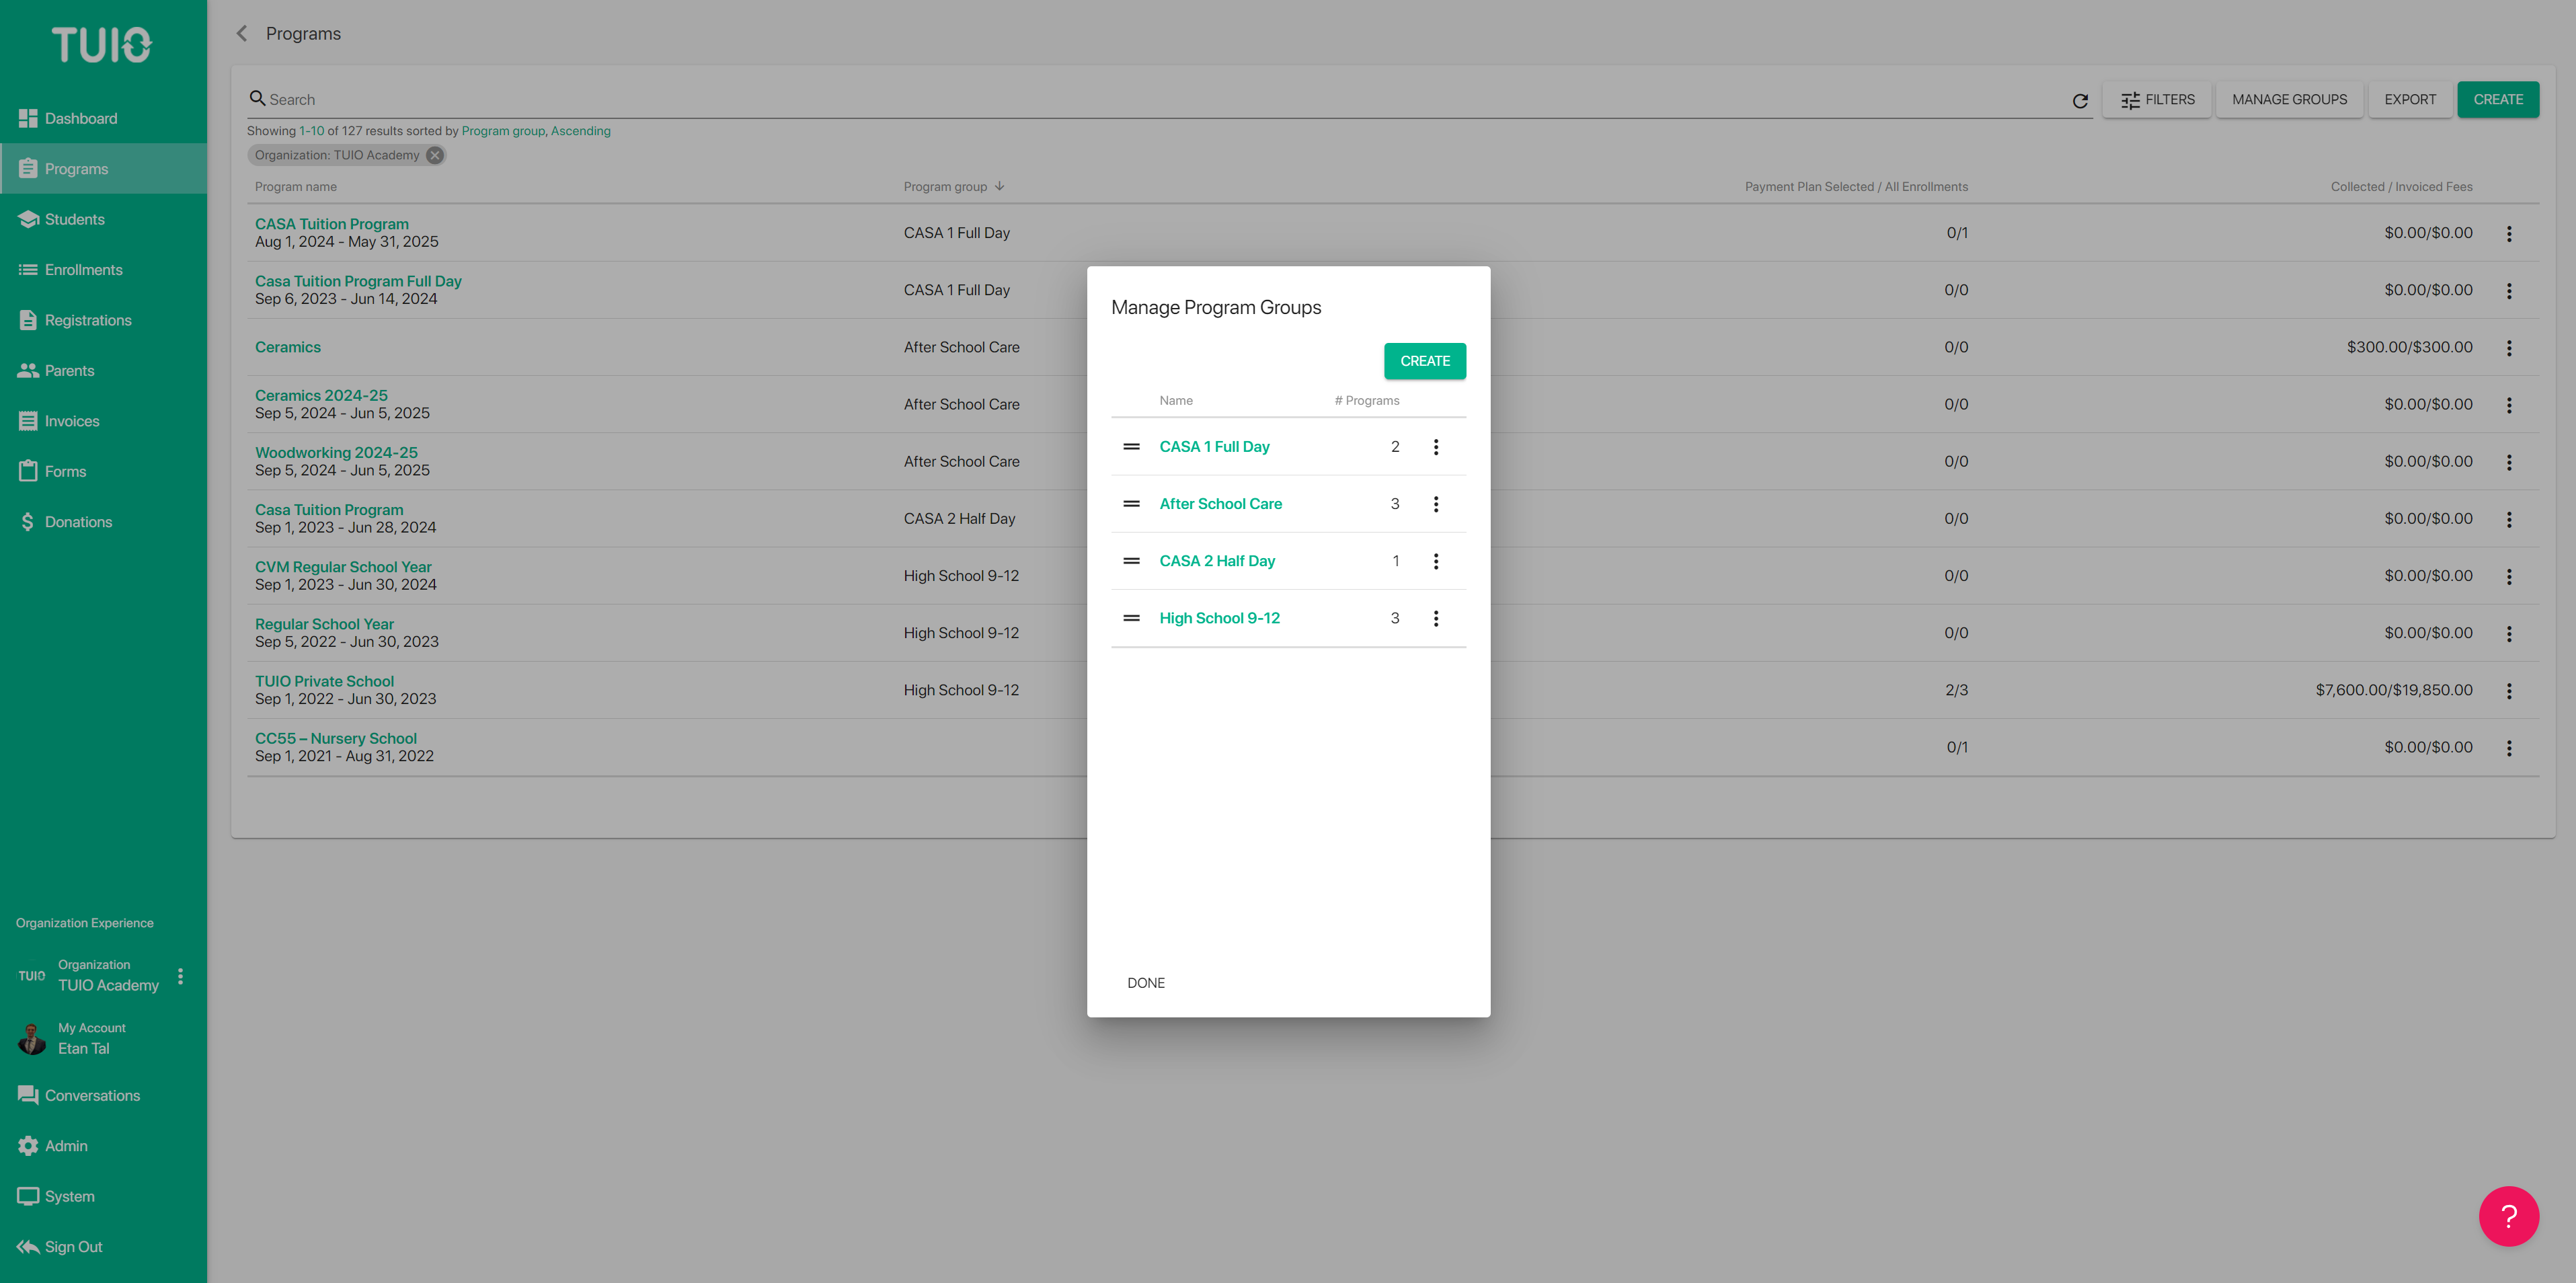Click the '2/3' enrollments cell
This screenshot has height=1283, width=2576.
click(1956, 690)
